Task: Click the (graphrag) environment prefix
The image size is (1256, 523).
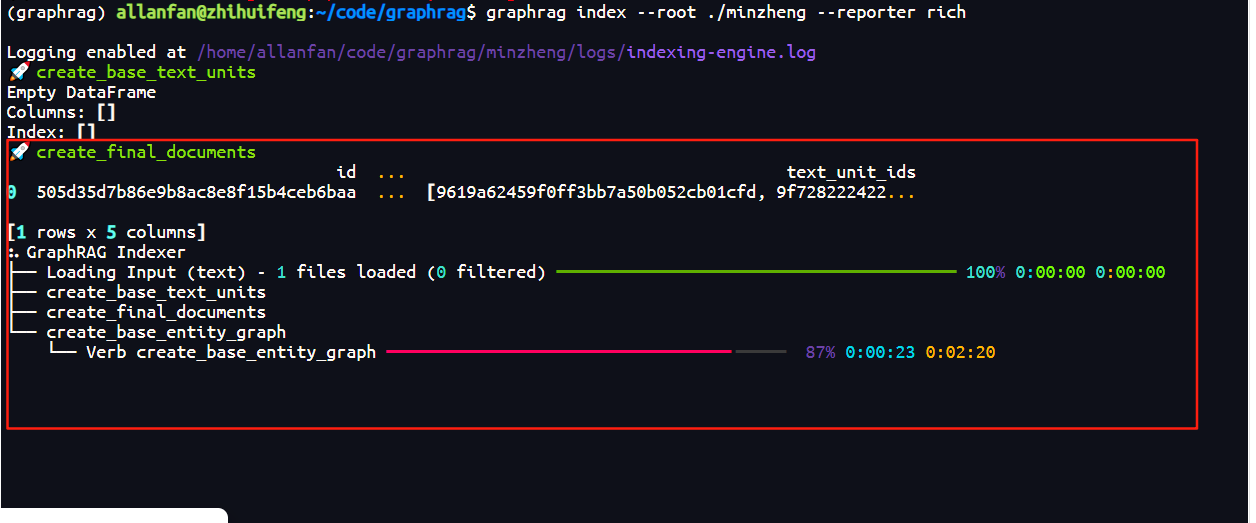Action: 56,12
